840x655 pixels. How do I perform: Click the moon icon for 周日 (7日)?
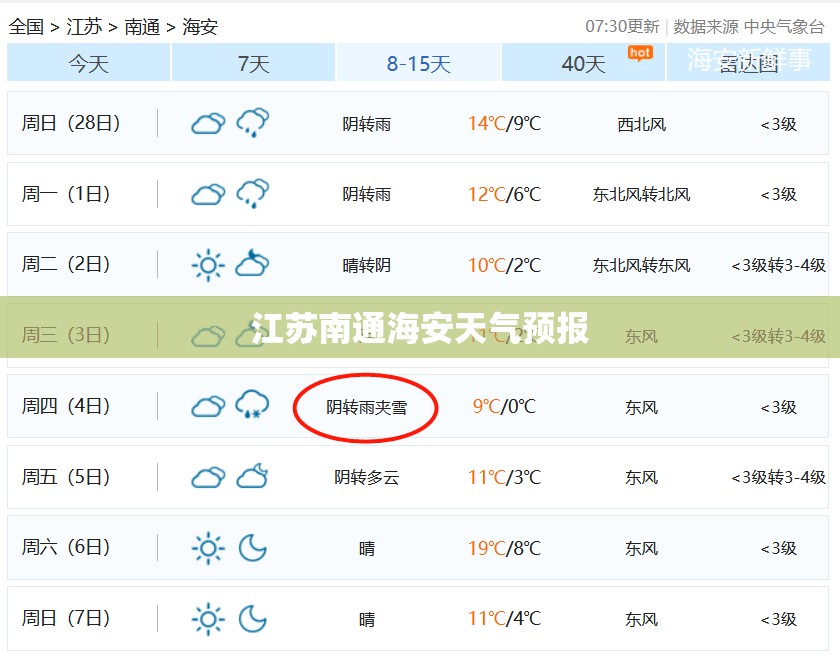(252, 619)
